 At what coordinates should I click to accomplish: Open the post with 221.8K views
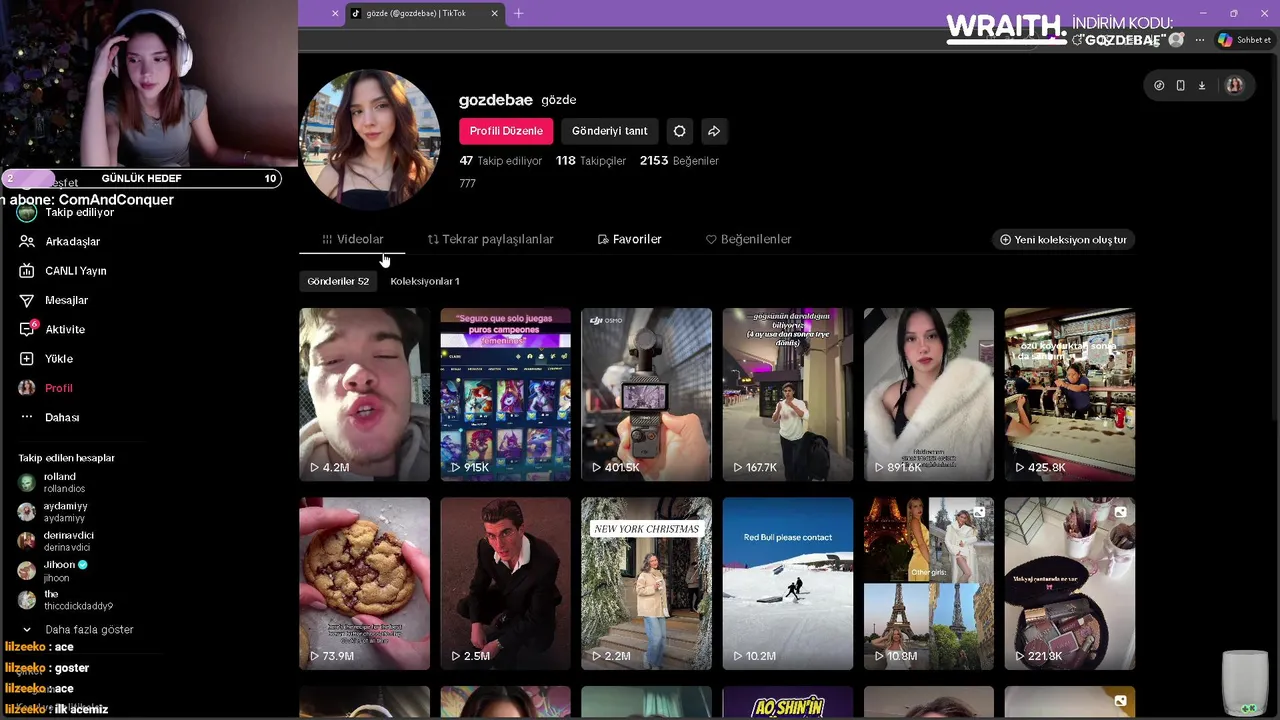tap(1070, 583)
